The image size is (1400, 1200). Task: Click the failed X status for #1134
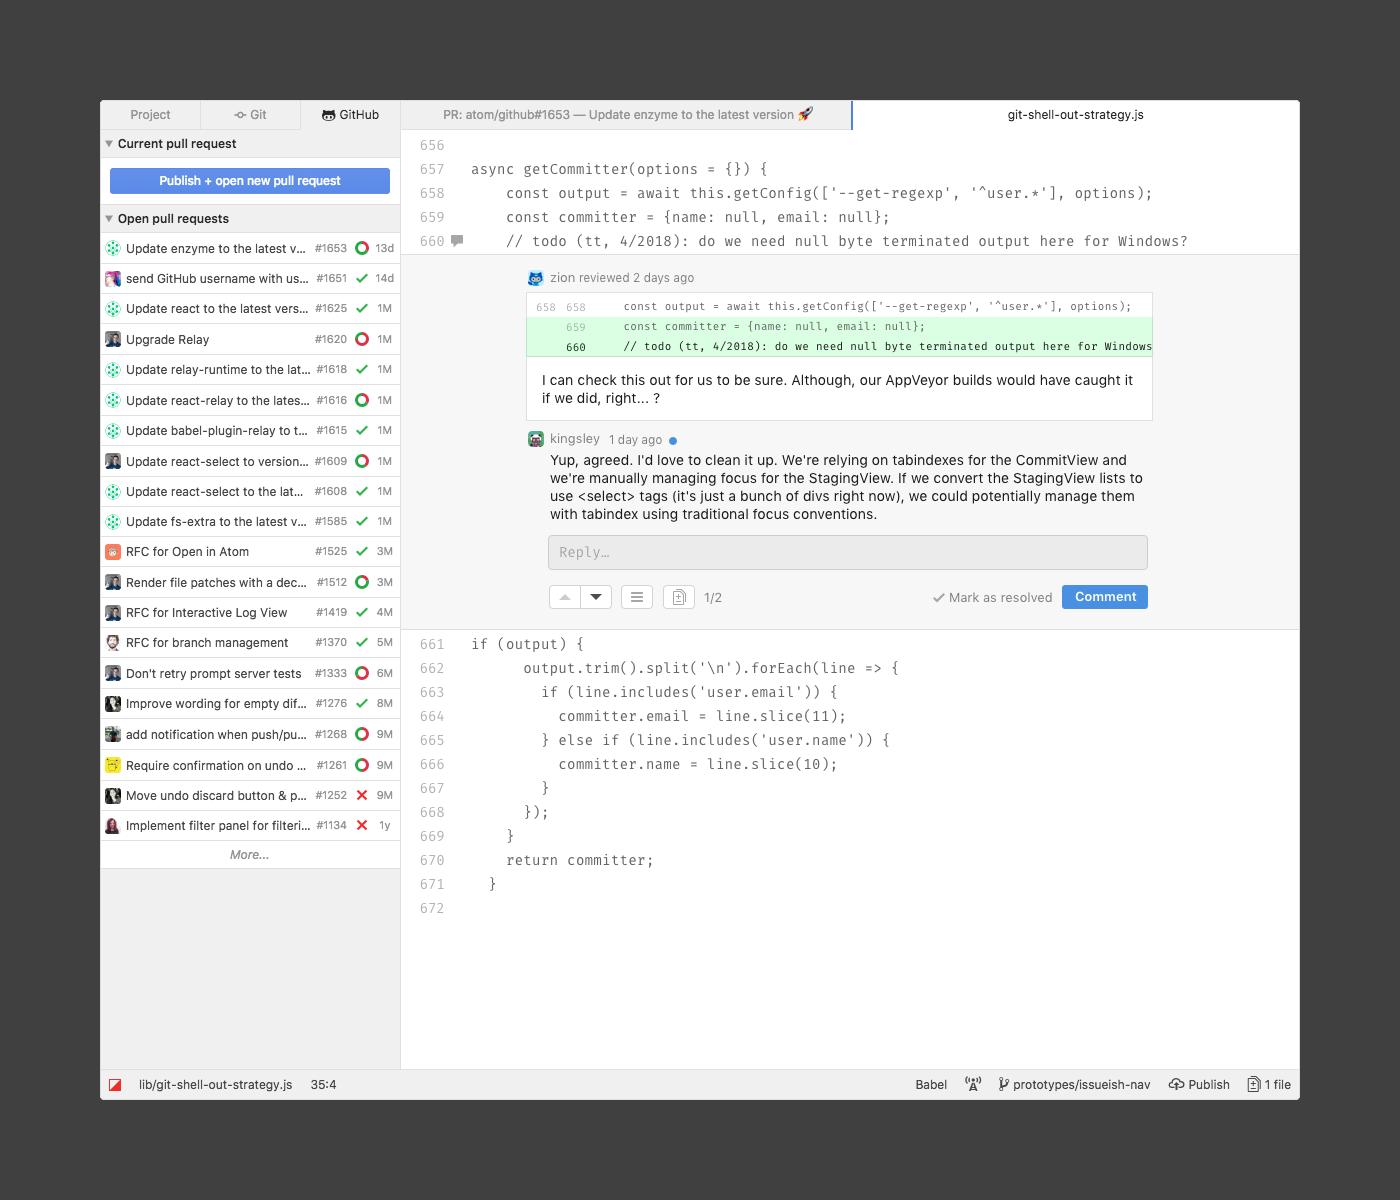click(362, 825)
